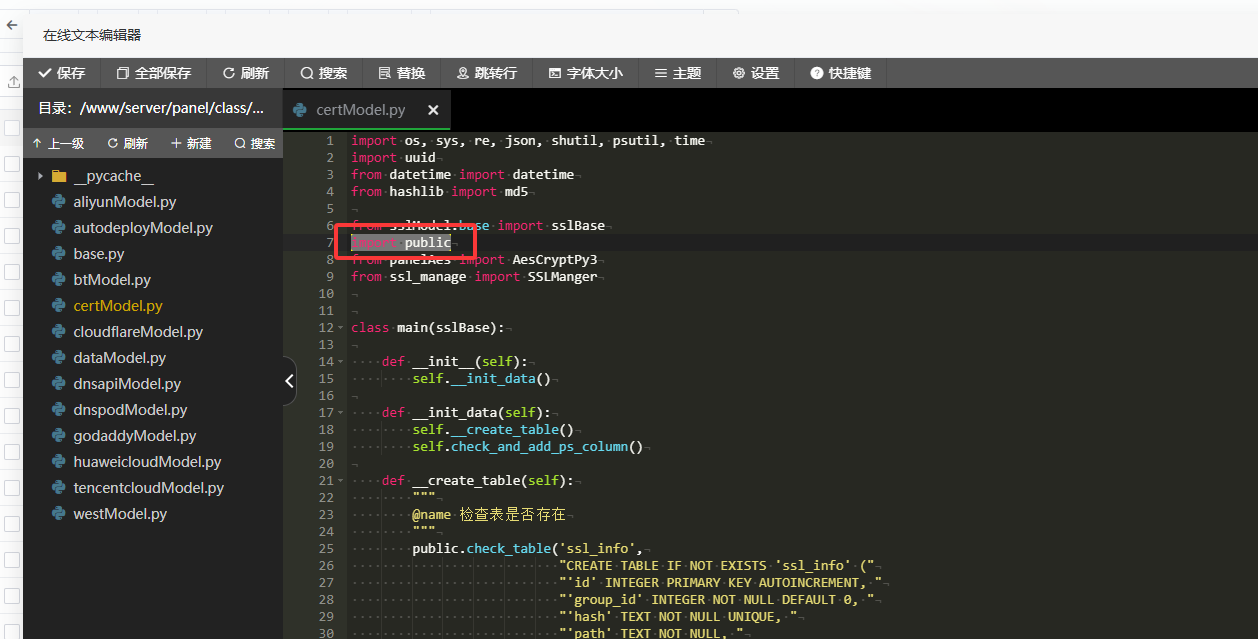The width and height of the screenshot is (1258, 639).
Task: Open aliyunModel.py in file tree
Action: tap(124, 202)
